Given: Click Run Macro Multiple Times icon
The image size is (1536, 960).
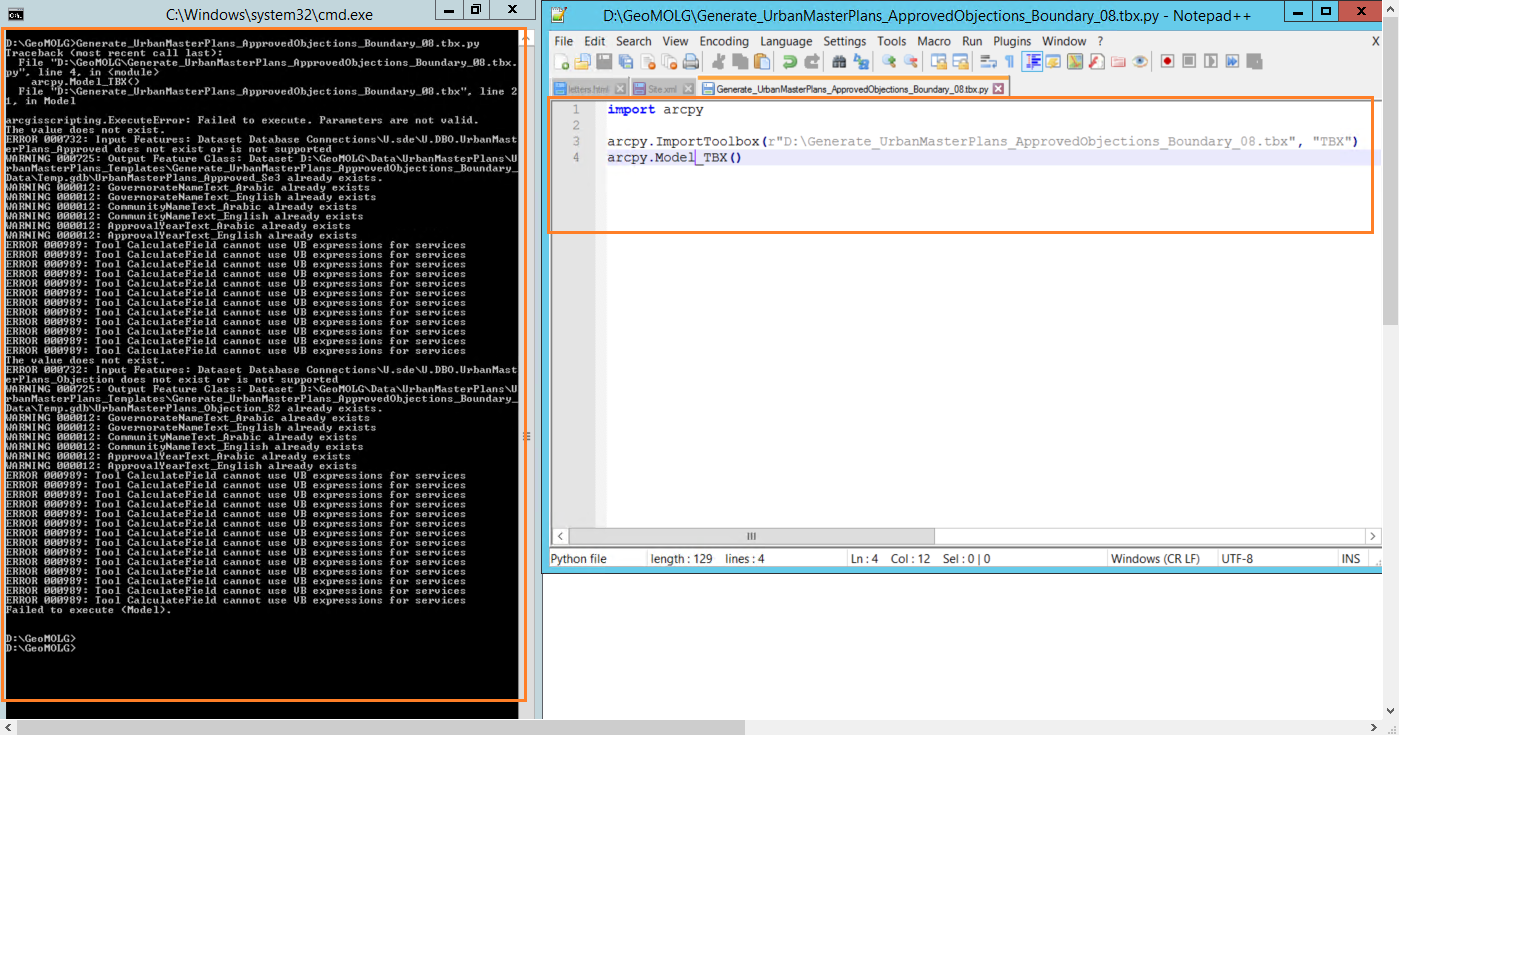Looking at the screenshot, I should coord(1233,62).
